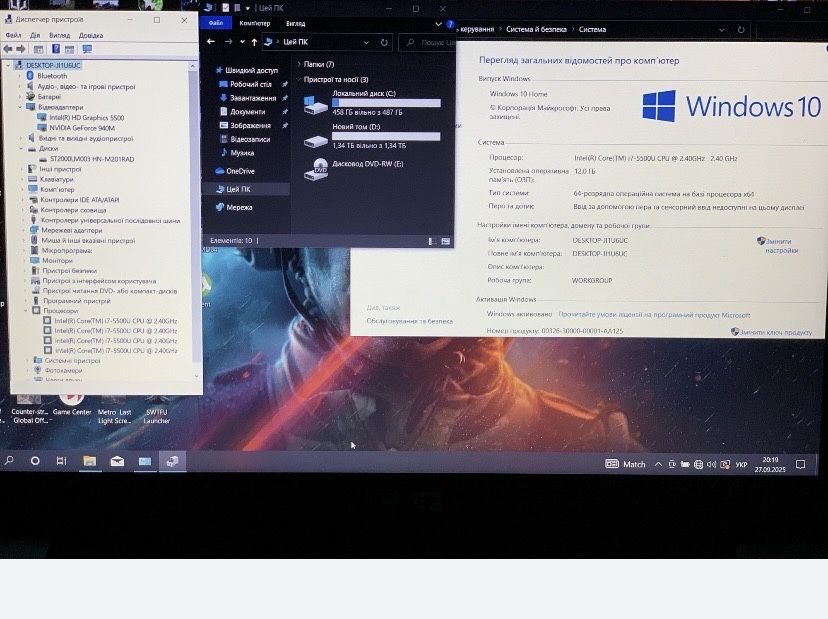This screenshot has width=828, height=619.
Task: Expand the Explorer ribbon chevron
Action: coord(438,24)
